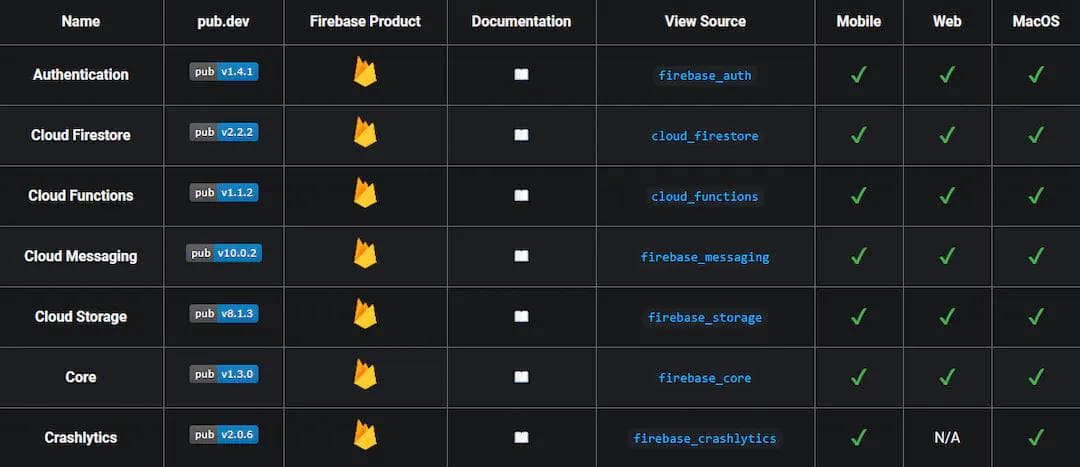Click the Firebase icon for Cloud Messaging

pyautogui.click(x=365, y=254)
